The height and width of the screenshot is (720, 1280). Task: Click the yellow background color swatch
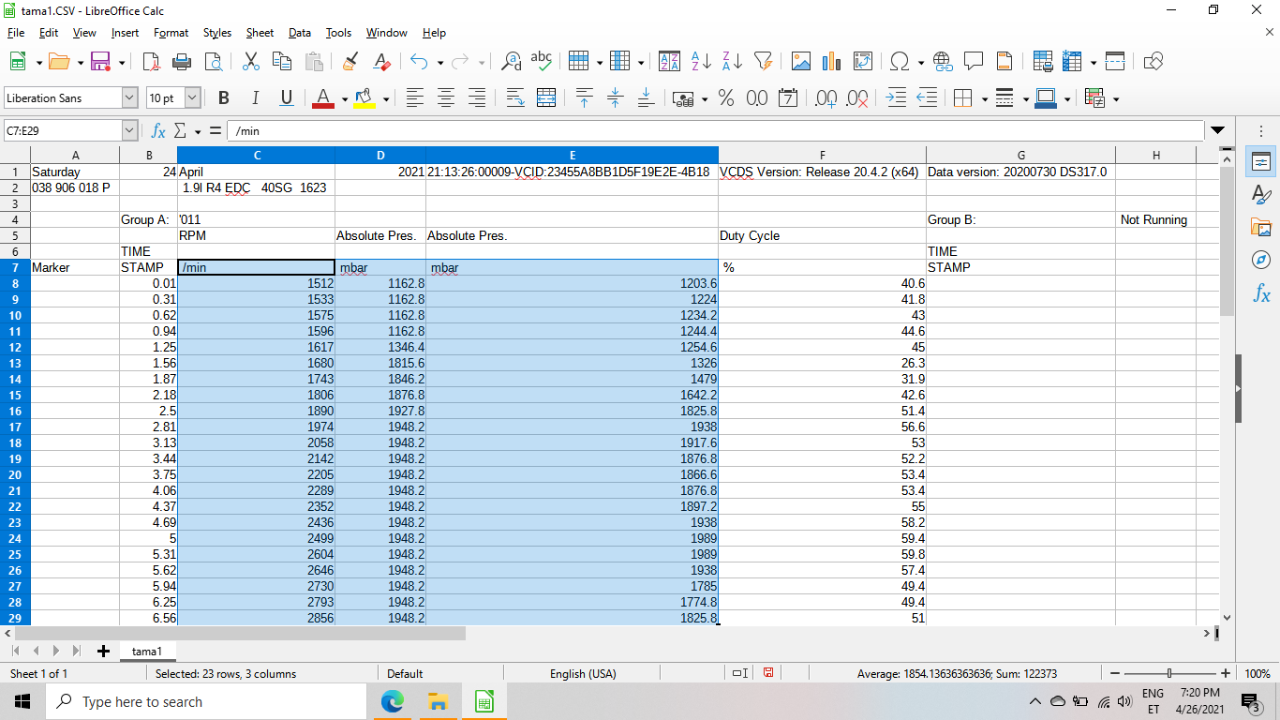pyautogui.click(x=364, y=98)
